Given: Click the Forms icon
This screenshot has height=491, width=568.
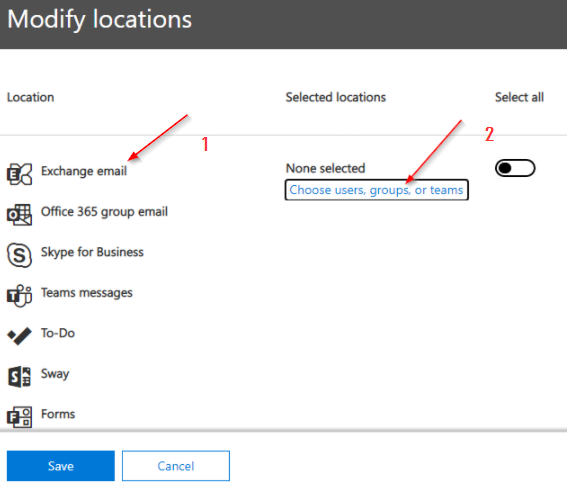Looking at the screenshot, I should (x=20, y=417).
